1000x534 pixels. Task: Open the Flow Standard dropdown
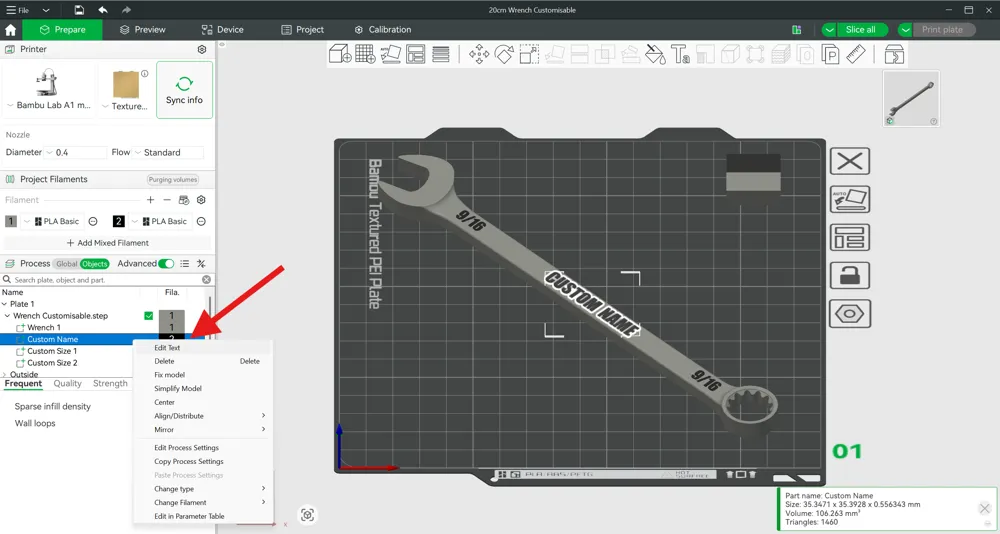click(168, 152)
